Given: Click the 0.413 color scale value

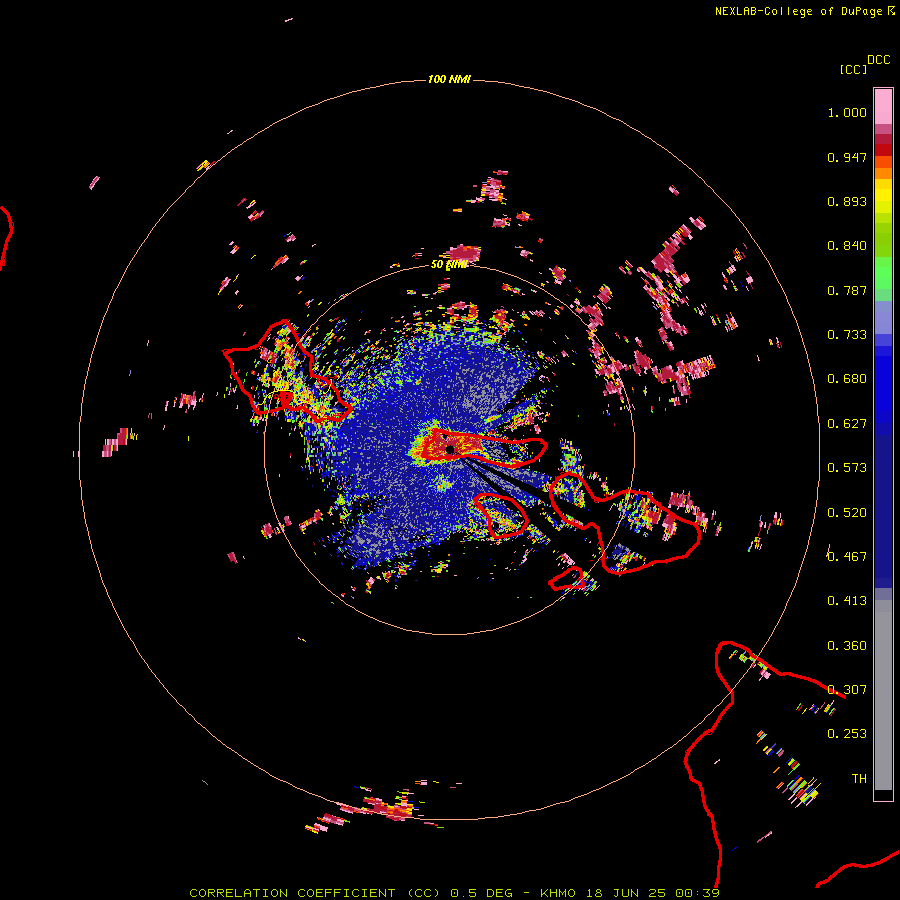Looking at the screenshot, I should (847, 601).
